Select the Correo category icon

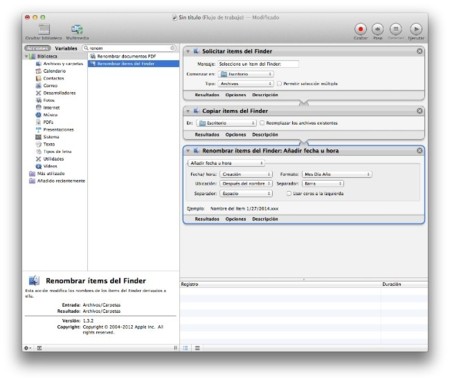pos(38,86)
